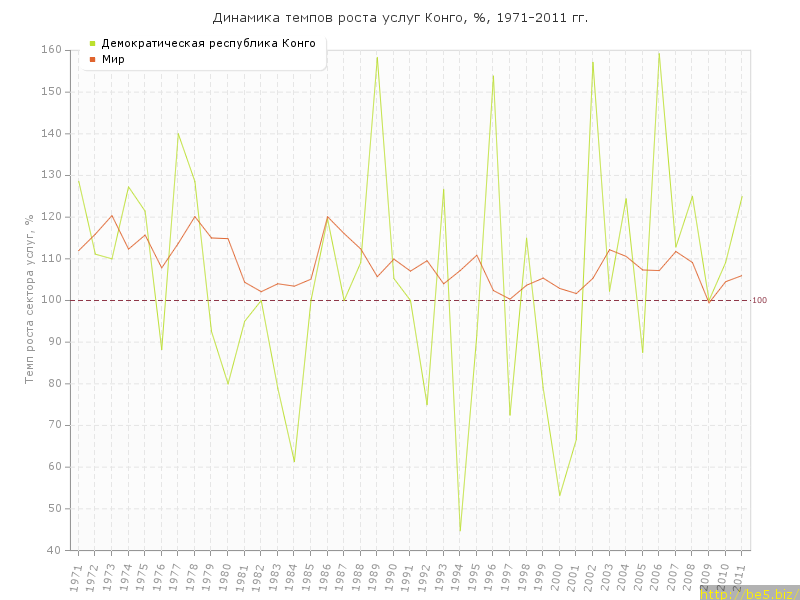Image resolution: width=800 pixels, height=600 pixels.
Task: Click the Congo line's lowest point at 1994
Action: pyautogui.click(x=460, y=531)
